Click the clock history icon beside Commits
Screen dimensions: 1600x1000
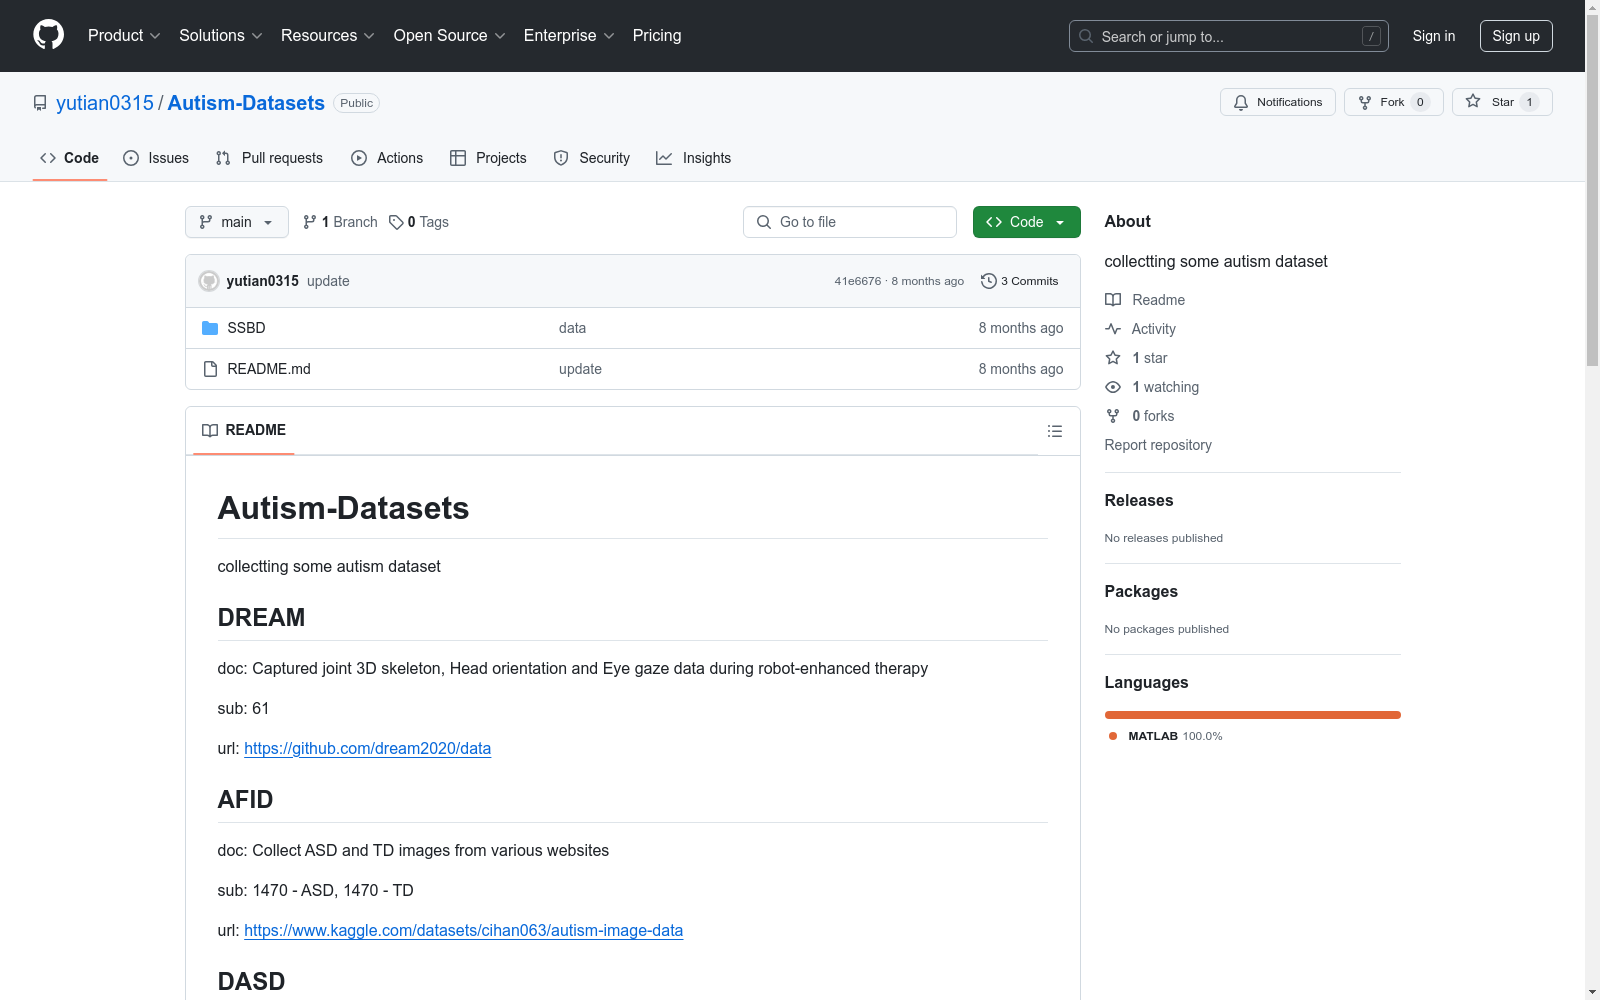click(x=989, y=281)
